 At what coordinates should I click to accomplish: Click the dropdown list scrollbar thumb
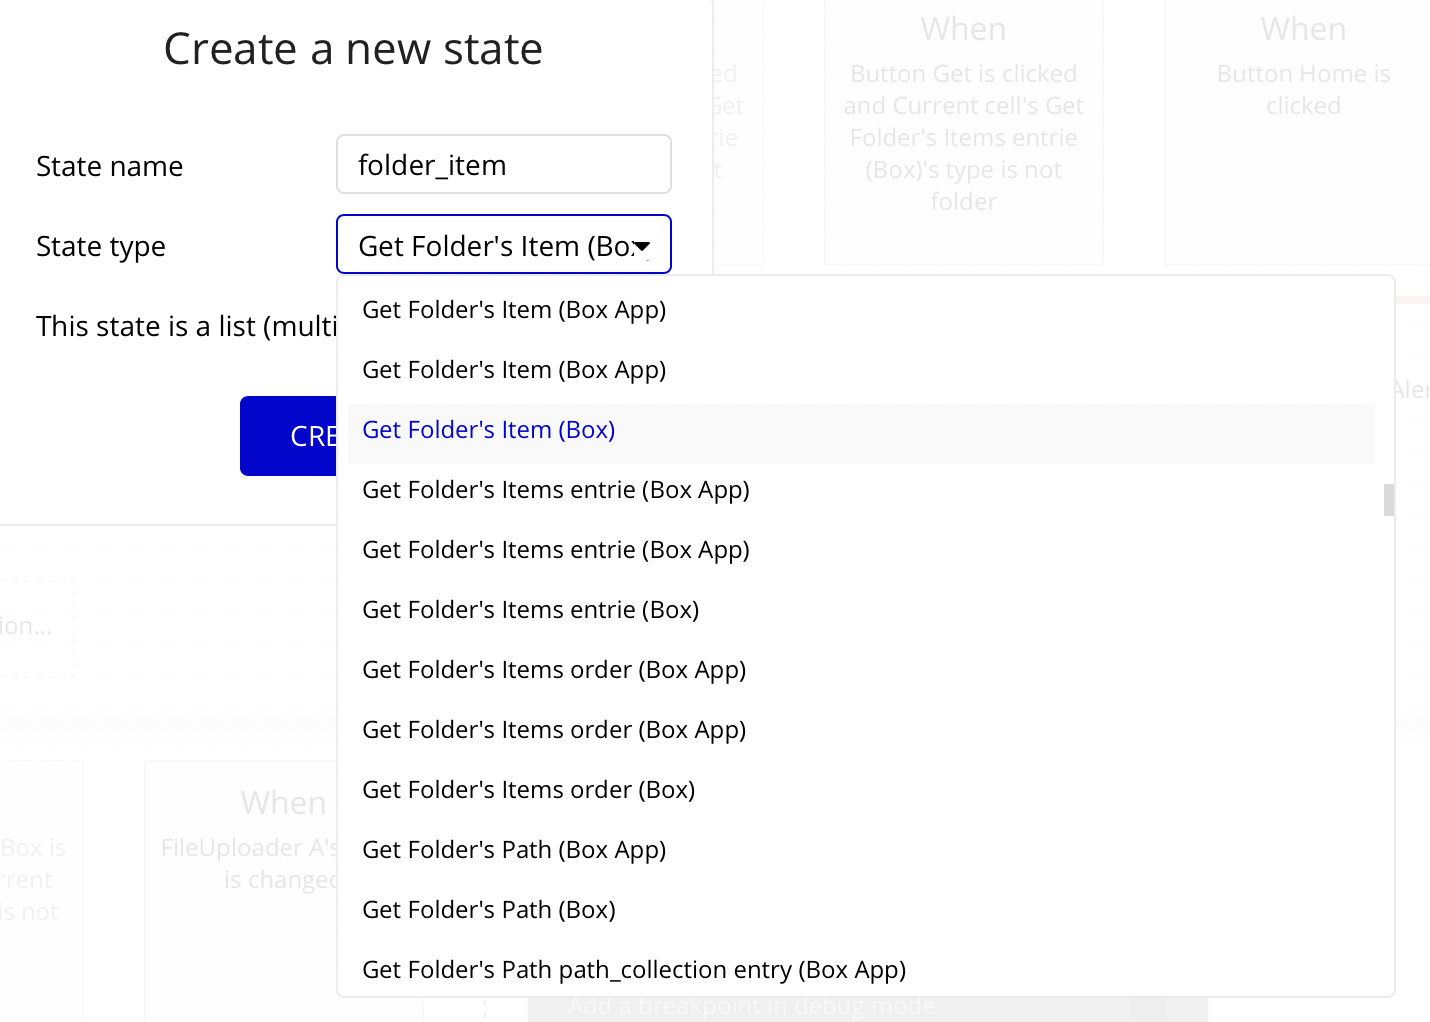click(1388, 500)
